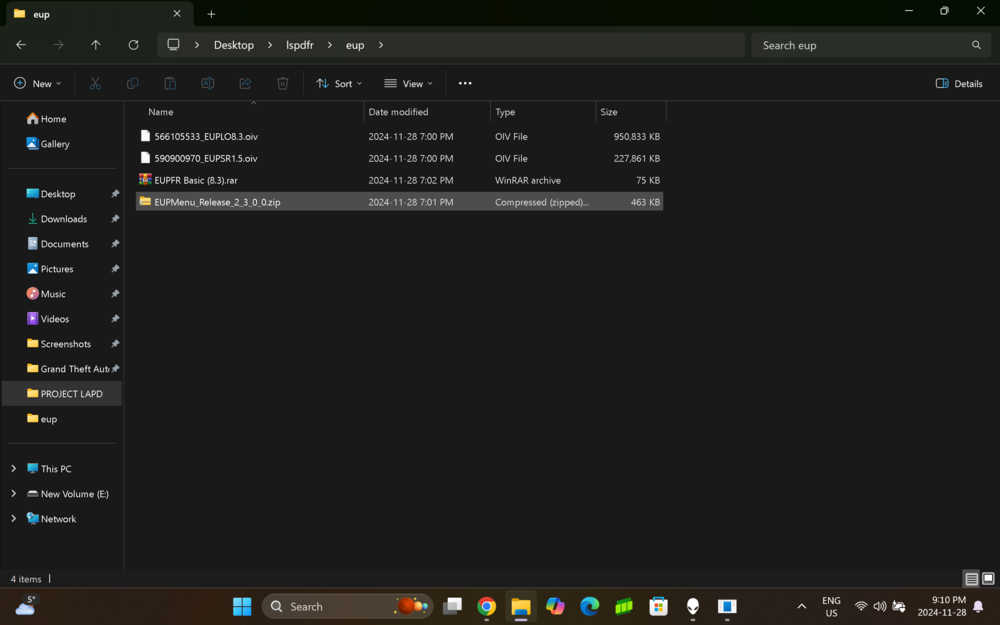The height and width of the screenshot is (625, 1000).
Task: Switch to details layout via status bar toggle
Action: [x=971, y=579]
